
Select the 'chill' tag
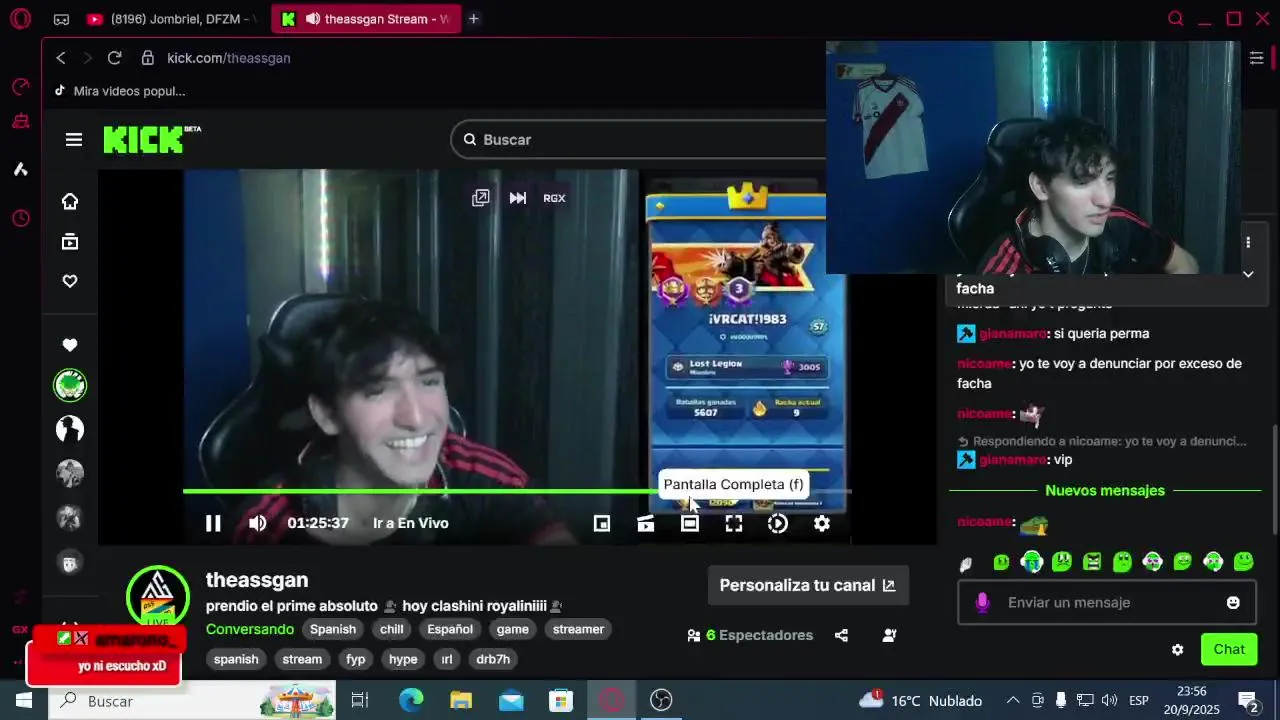(392, 629)
